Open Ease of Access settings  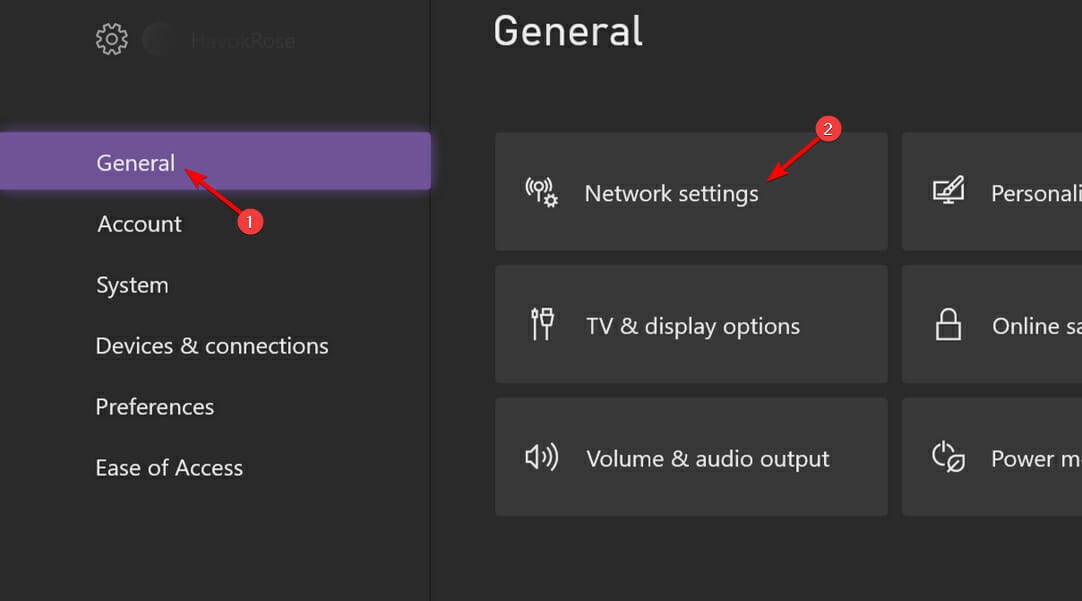point(169,468)
